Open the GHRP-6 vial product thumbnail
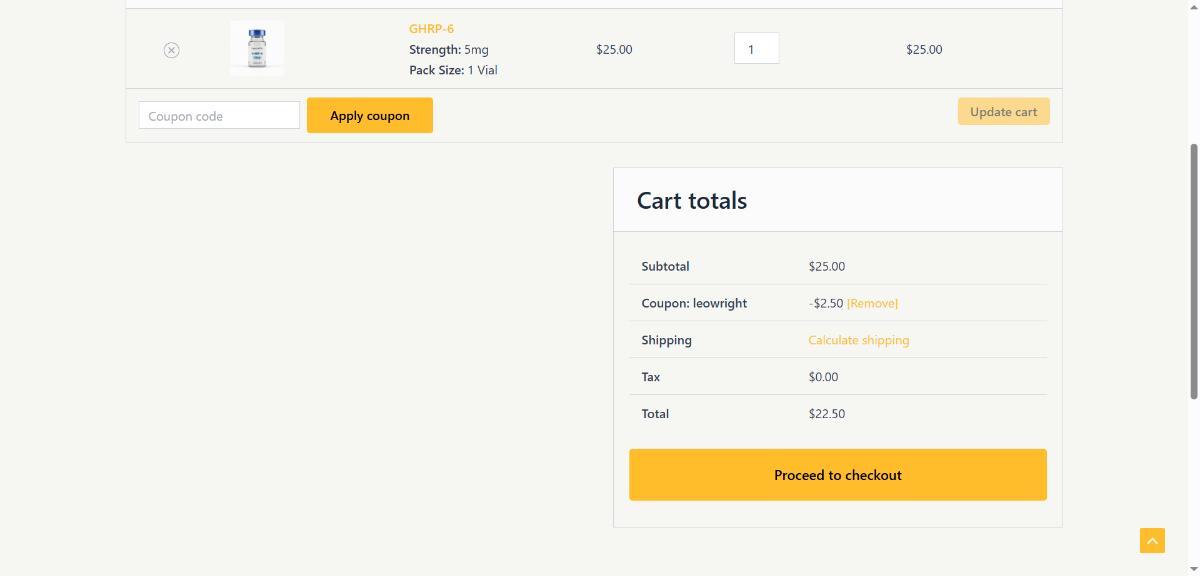This screenshot has width=1200, height=576. 257,49
